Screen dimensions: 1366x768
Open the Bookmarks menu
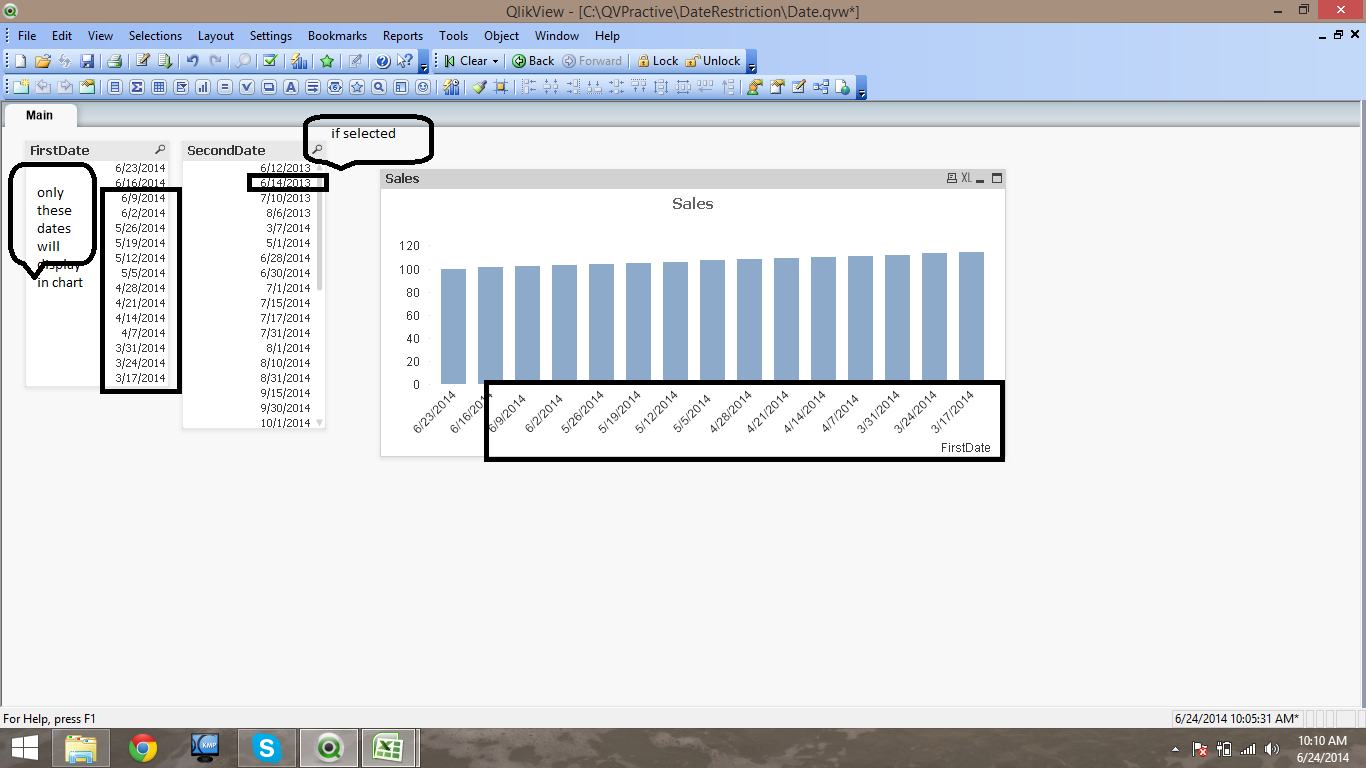[337, 35]
